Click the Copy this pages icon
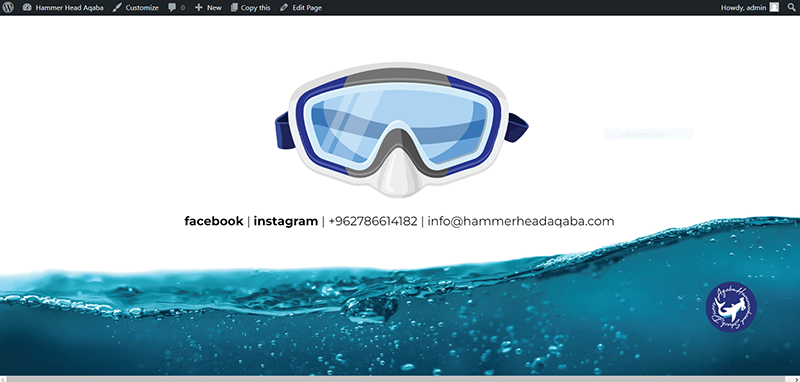 pos(234,8)
